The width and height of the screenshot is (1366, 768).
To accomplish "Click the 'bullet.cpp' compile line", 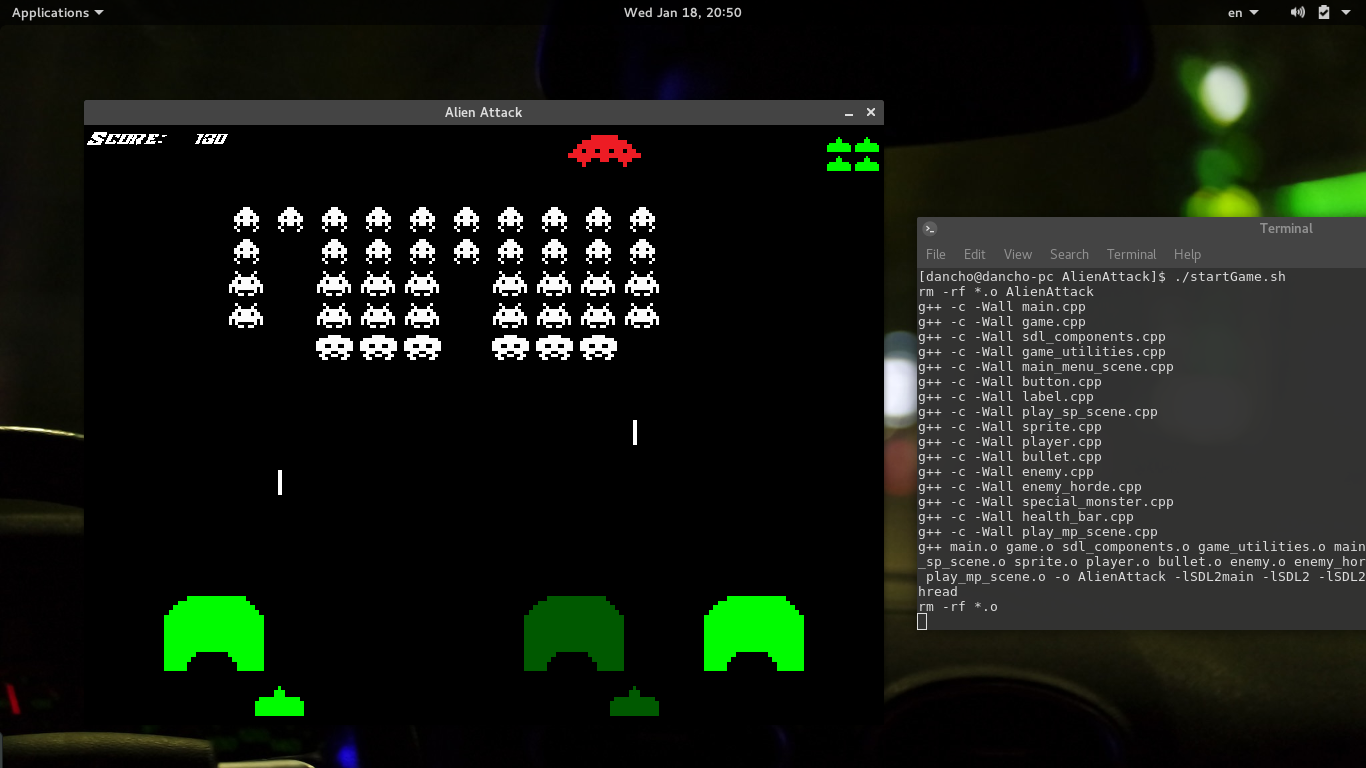I will pos(1010,457).
